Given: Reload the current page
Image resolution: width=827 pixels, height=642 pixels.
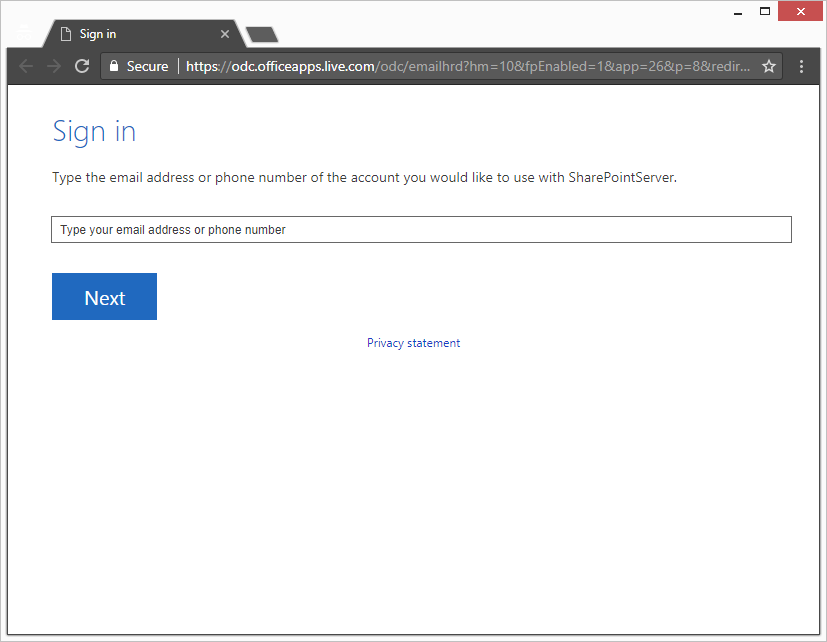Looking at the screenshot, I should [x=82, y=66].
